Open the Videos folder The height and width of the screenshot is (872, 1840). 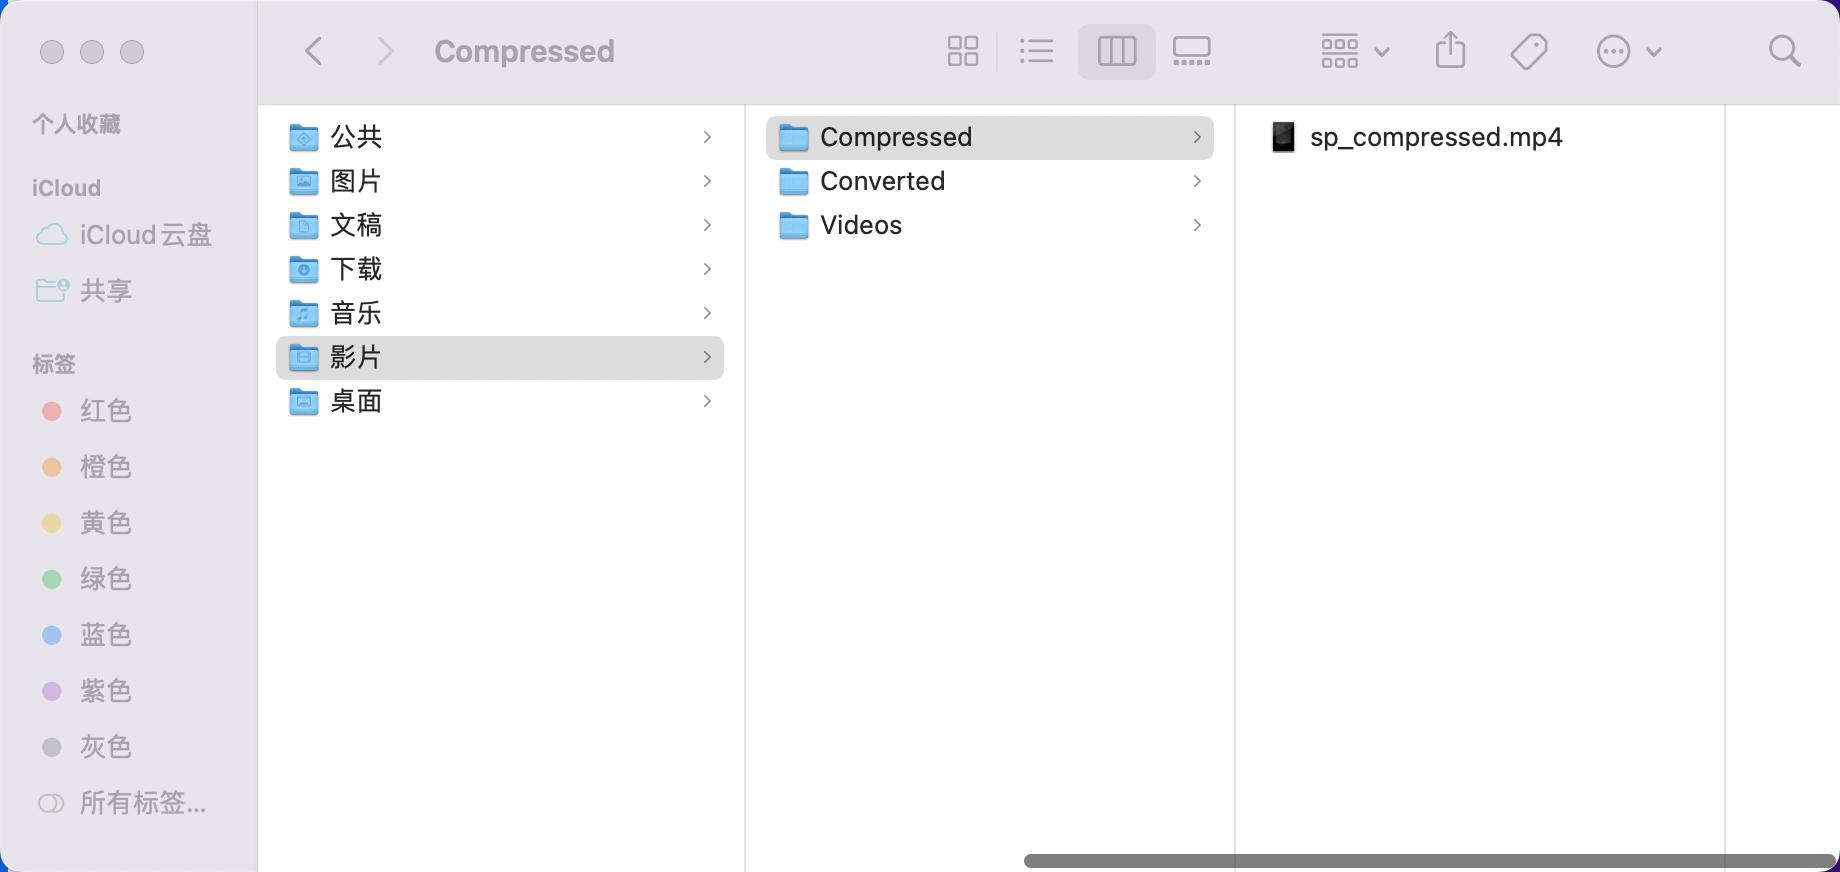coord(861,225)
